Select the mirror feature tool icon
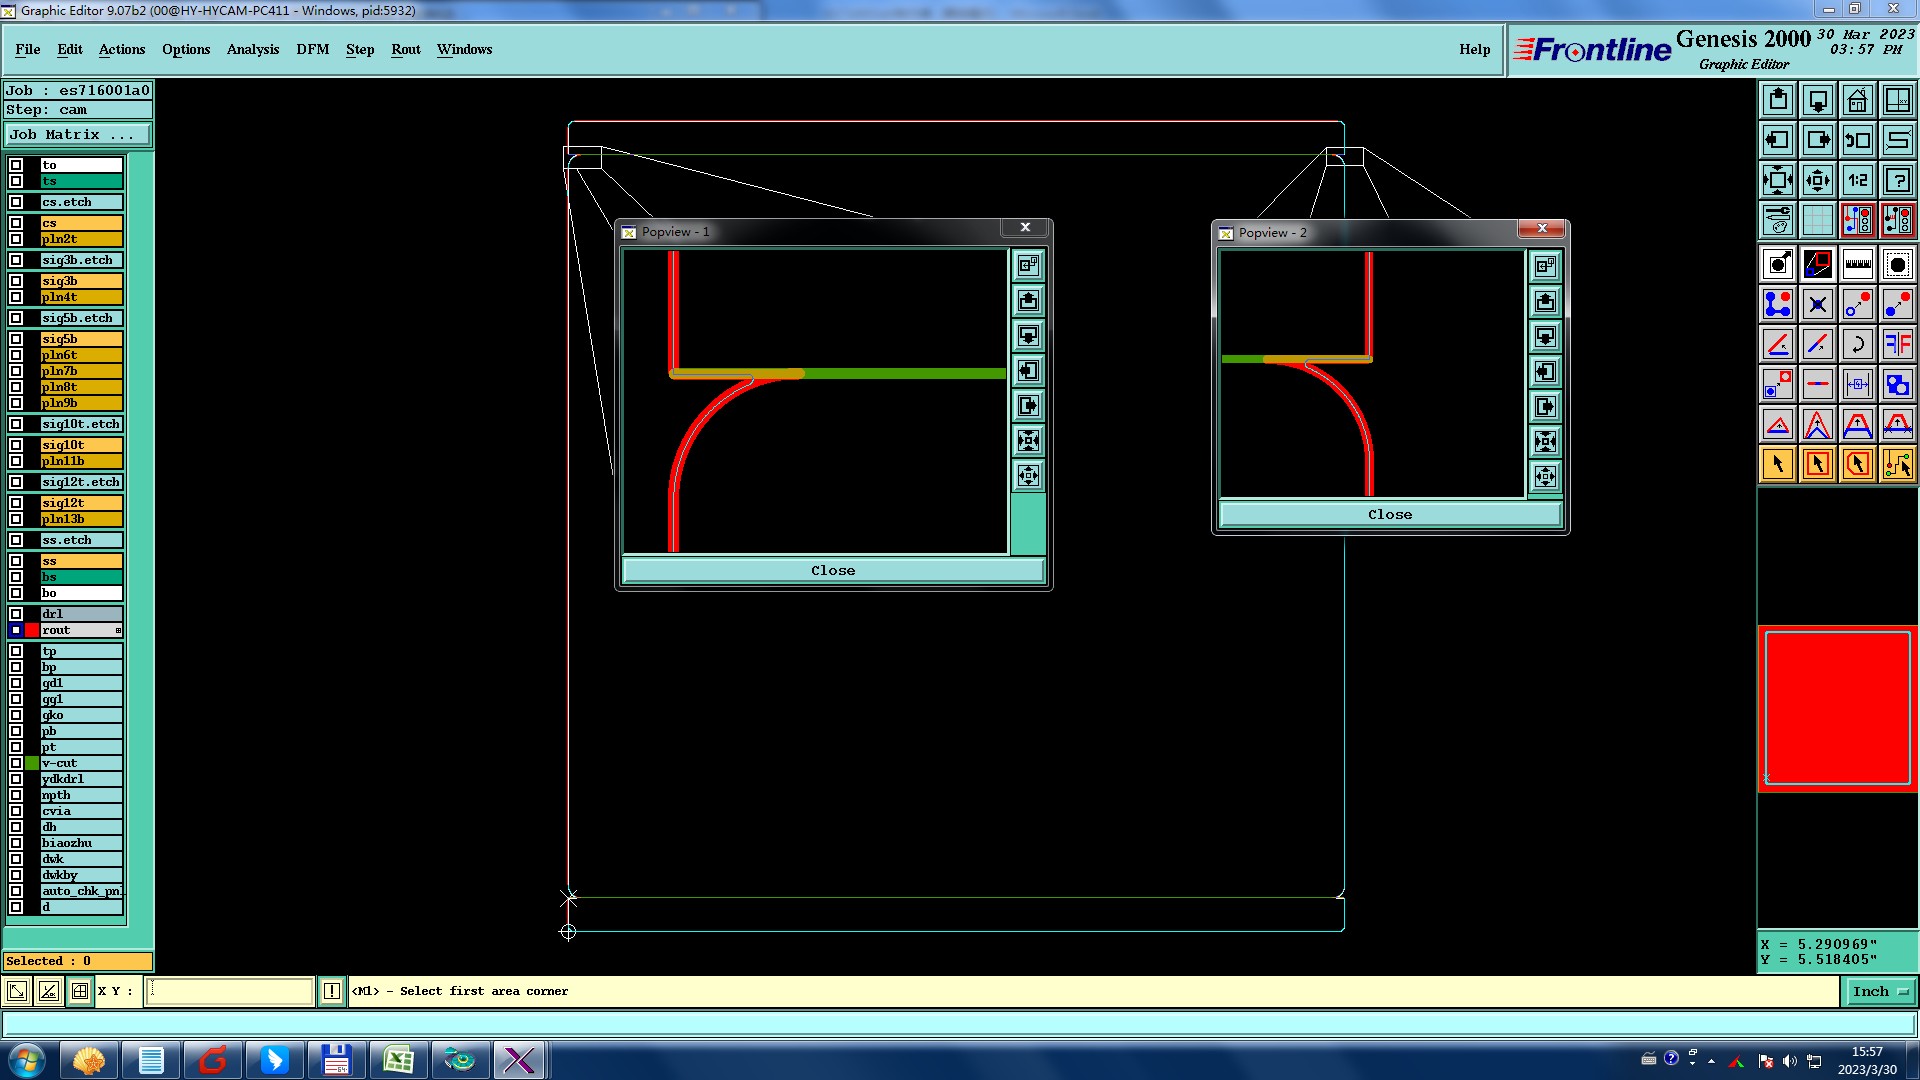Image resolution: width=1920 pixels, height=1080 pixels. tap(1897, 344)
